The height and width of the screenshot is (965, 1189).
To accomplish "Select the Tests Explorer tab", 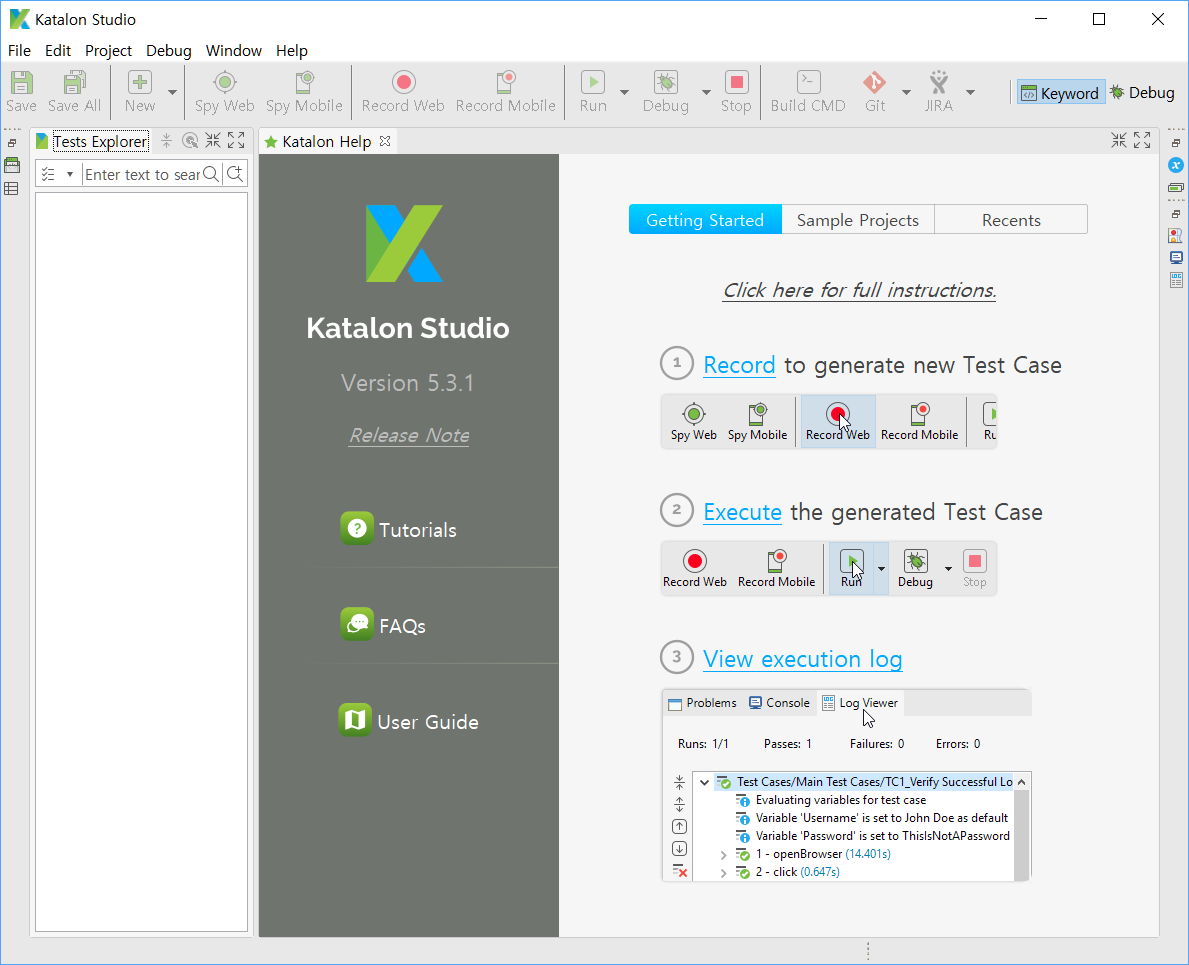I will [x=92, y=141].
